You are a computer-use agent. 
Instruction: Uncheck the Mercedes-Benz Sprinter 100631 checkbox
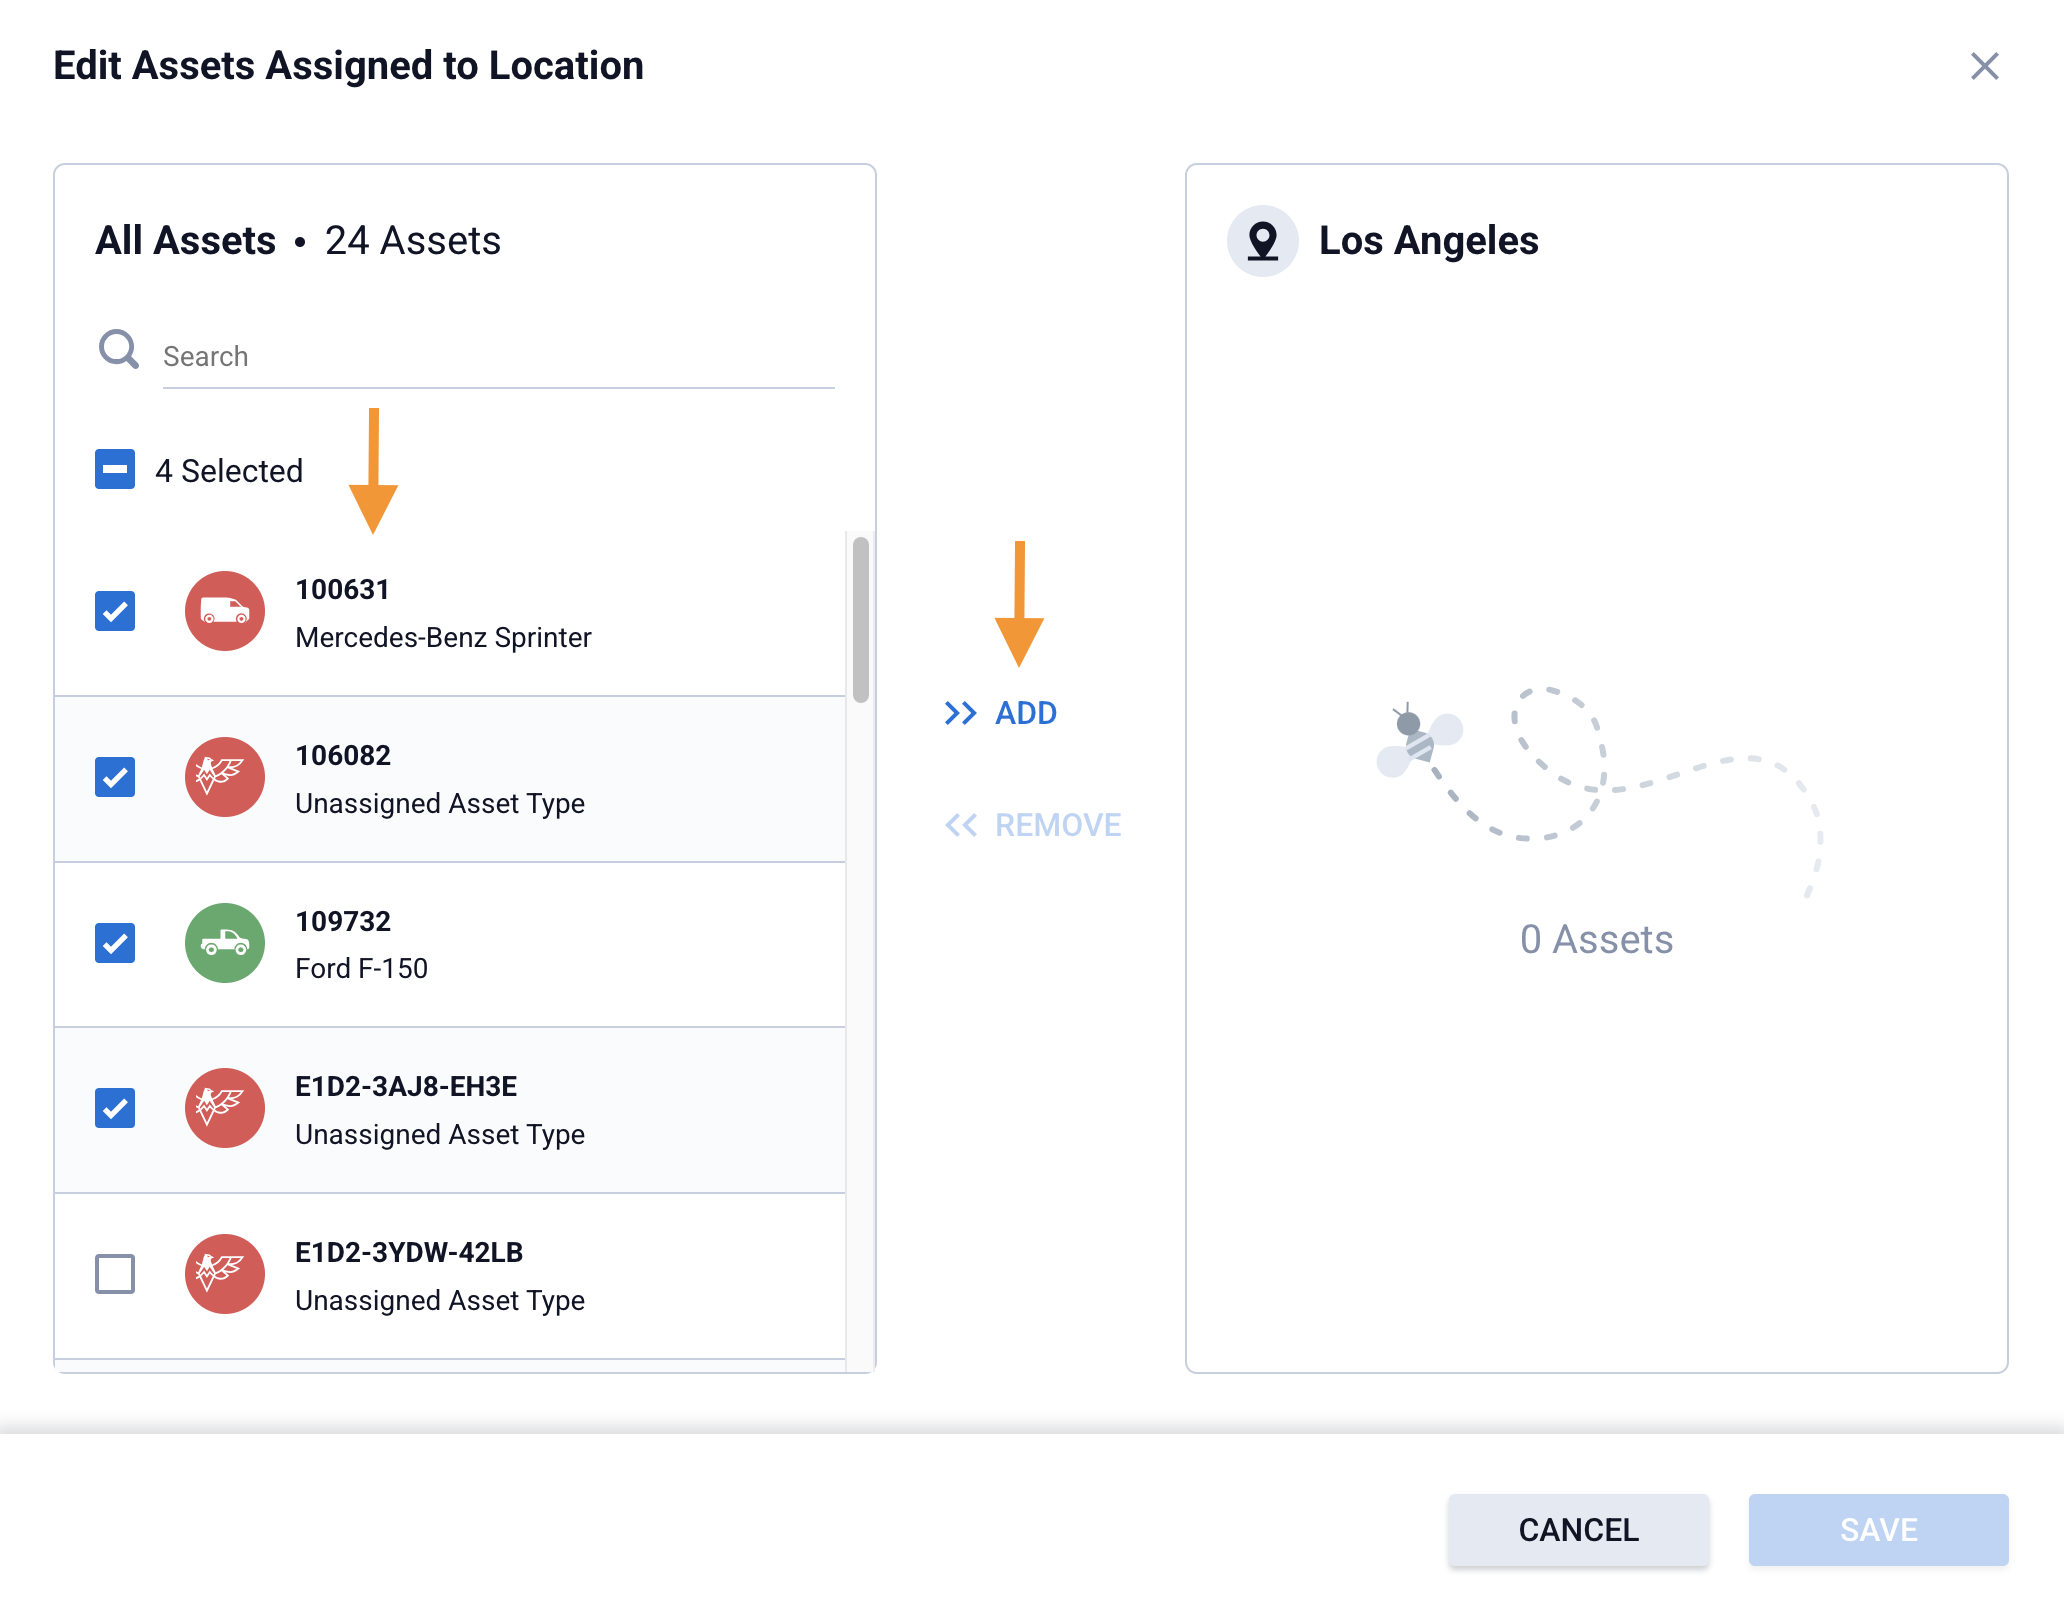[x=115, y=611]
